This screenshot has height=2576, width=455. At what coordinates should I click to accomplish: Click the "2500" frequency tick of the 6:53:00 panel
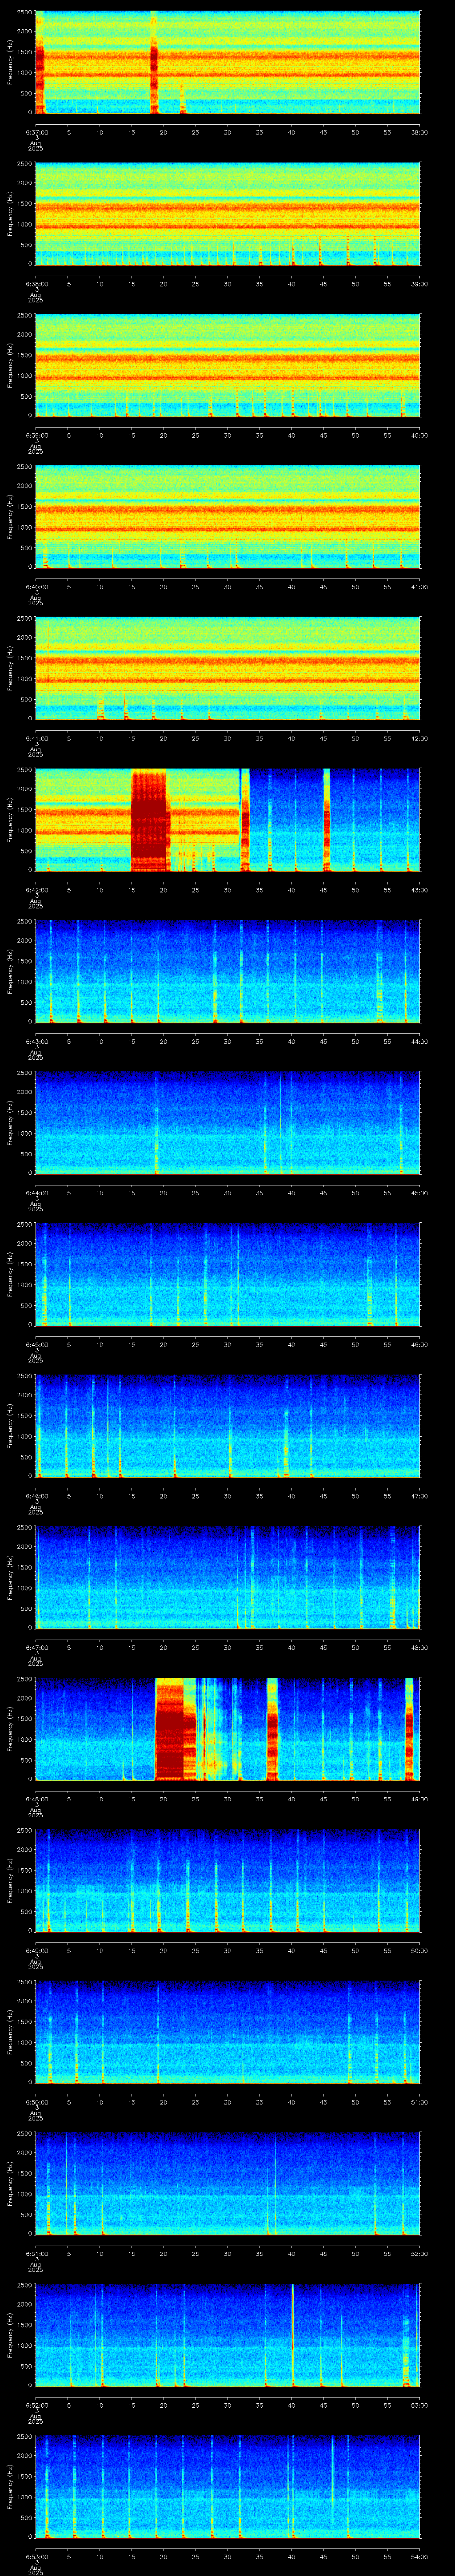coord(24,2437)
